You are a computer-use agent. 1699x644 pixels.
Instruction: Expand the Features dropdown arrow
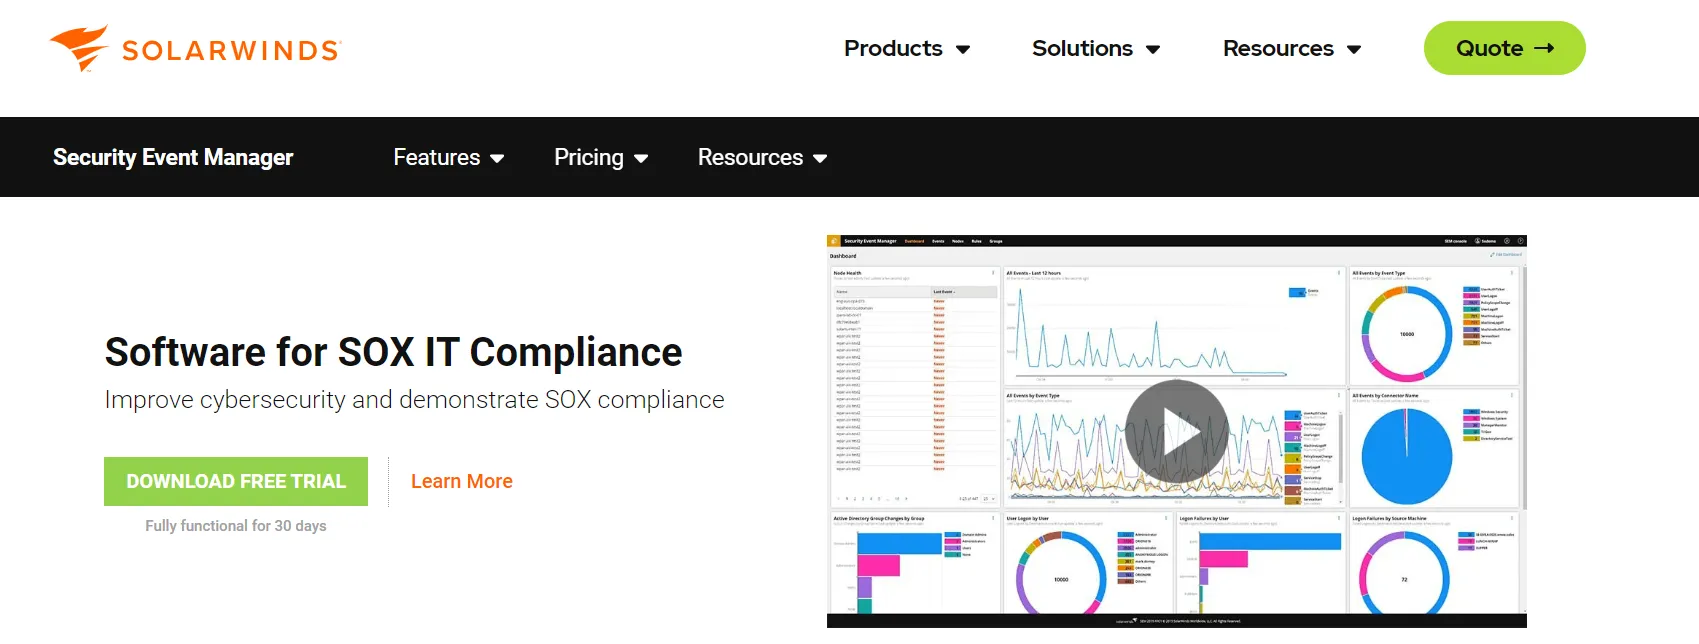pos(497,158)
